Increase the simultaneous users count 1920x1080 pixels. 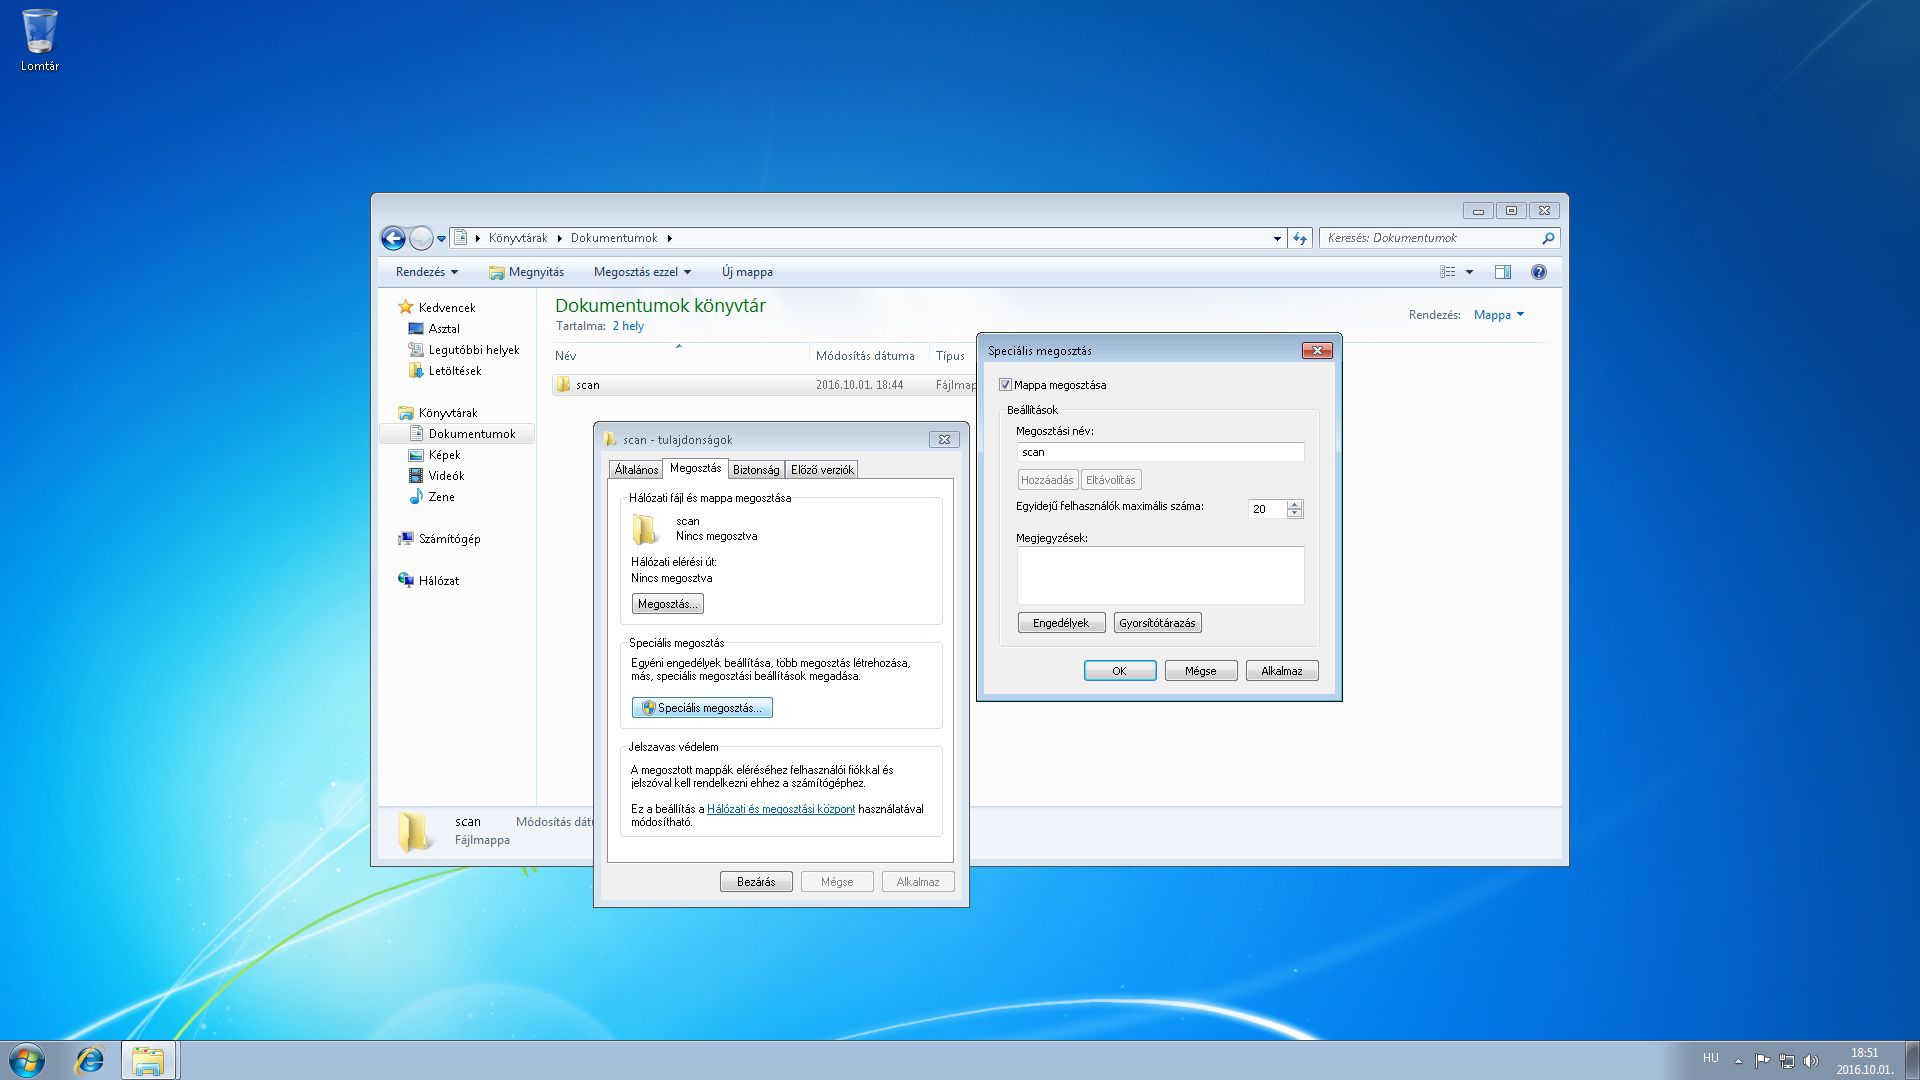pos(1295,504)
